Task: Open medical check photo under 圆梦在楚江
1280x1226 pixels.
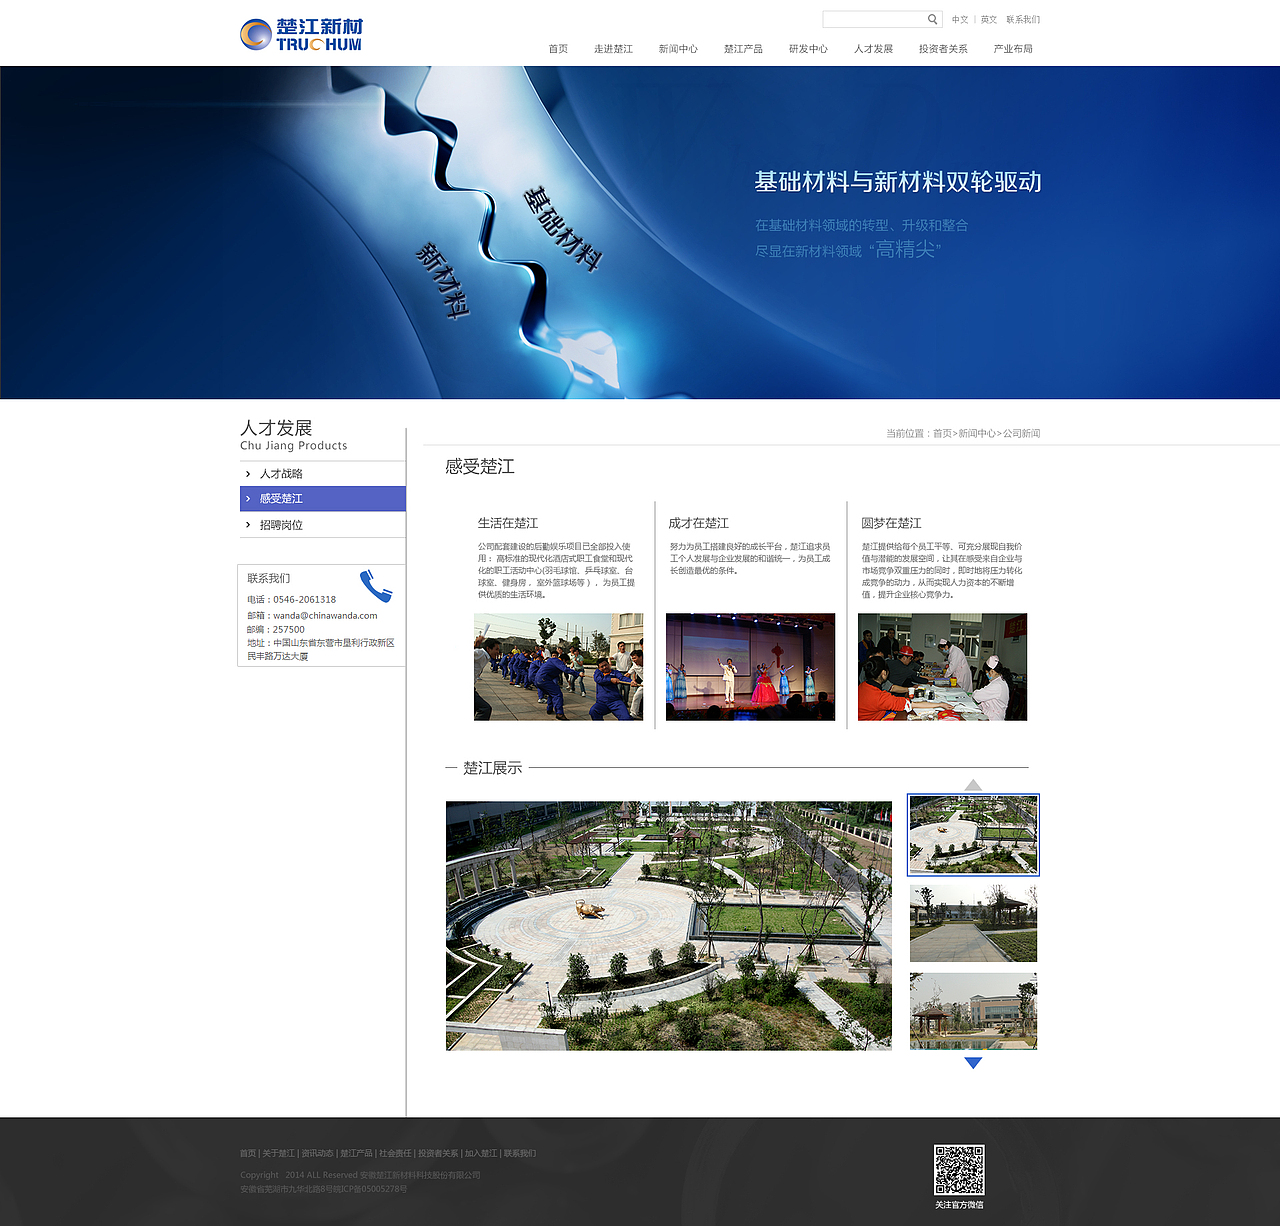Action: [x=942, y=667]
